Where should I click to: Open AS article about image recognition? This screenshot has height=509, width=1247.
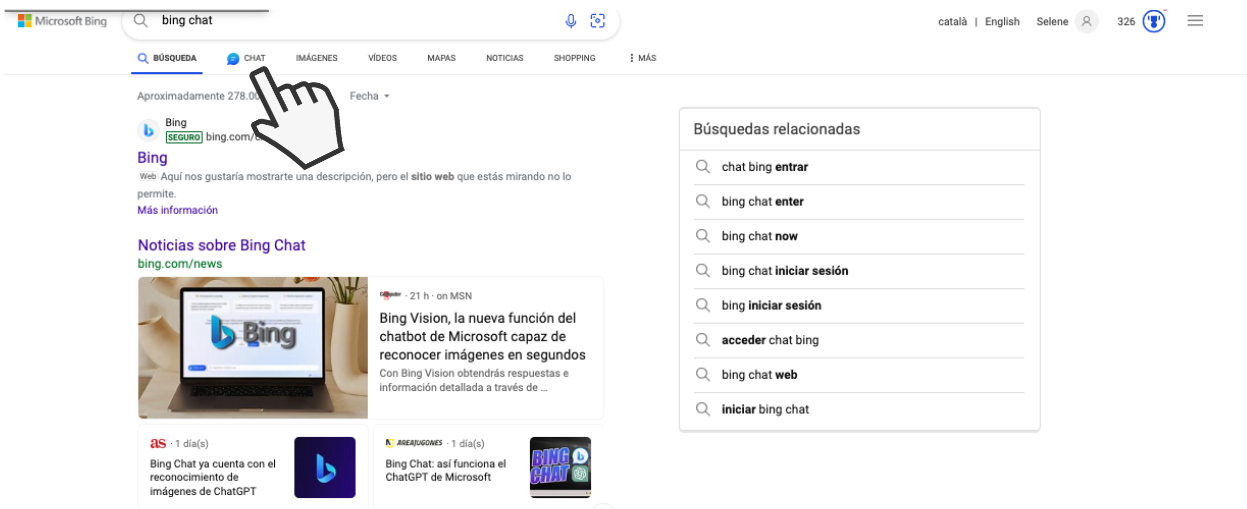pos(213,477)
